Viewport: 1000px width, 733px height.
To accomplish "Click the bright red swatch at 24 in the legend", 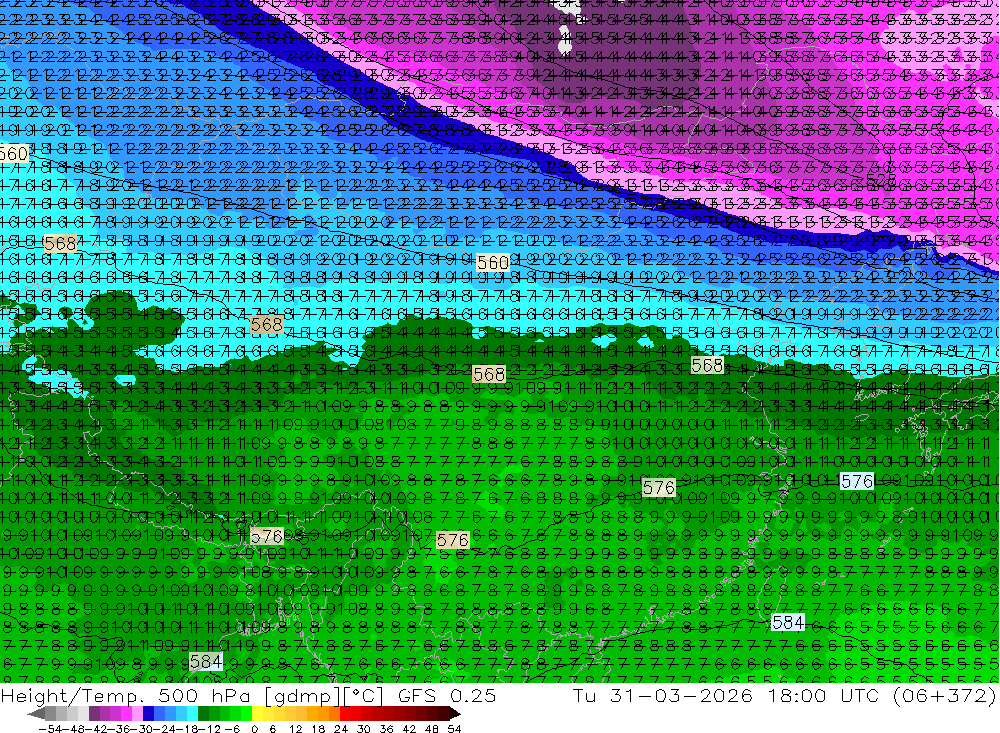I will [345, 714].
